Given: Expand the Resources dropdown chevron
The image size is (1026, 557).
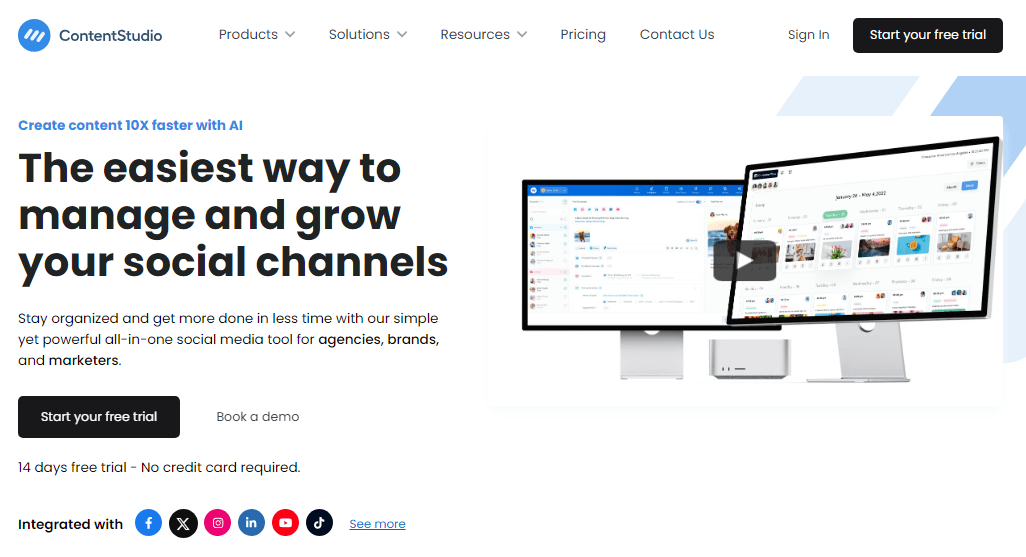Looking at the screenshot, I should pos(522,35).
